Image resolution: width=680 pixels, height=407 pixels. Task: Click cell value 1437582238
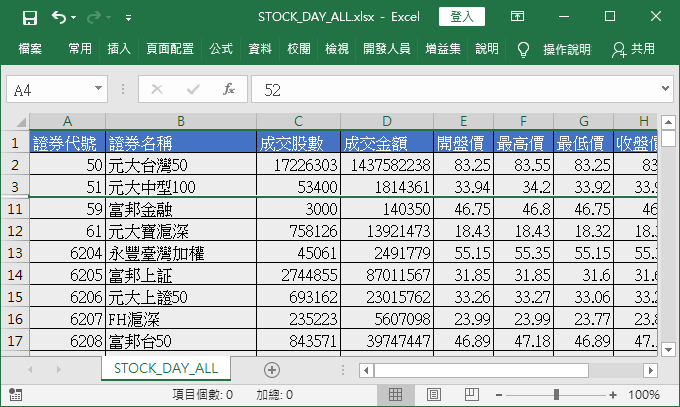[x=387, y=165]
